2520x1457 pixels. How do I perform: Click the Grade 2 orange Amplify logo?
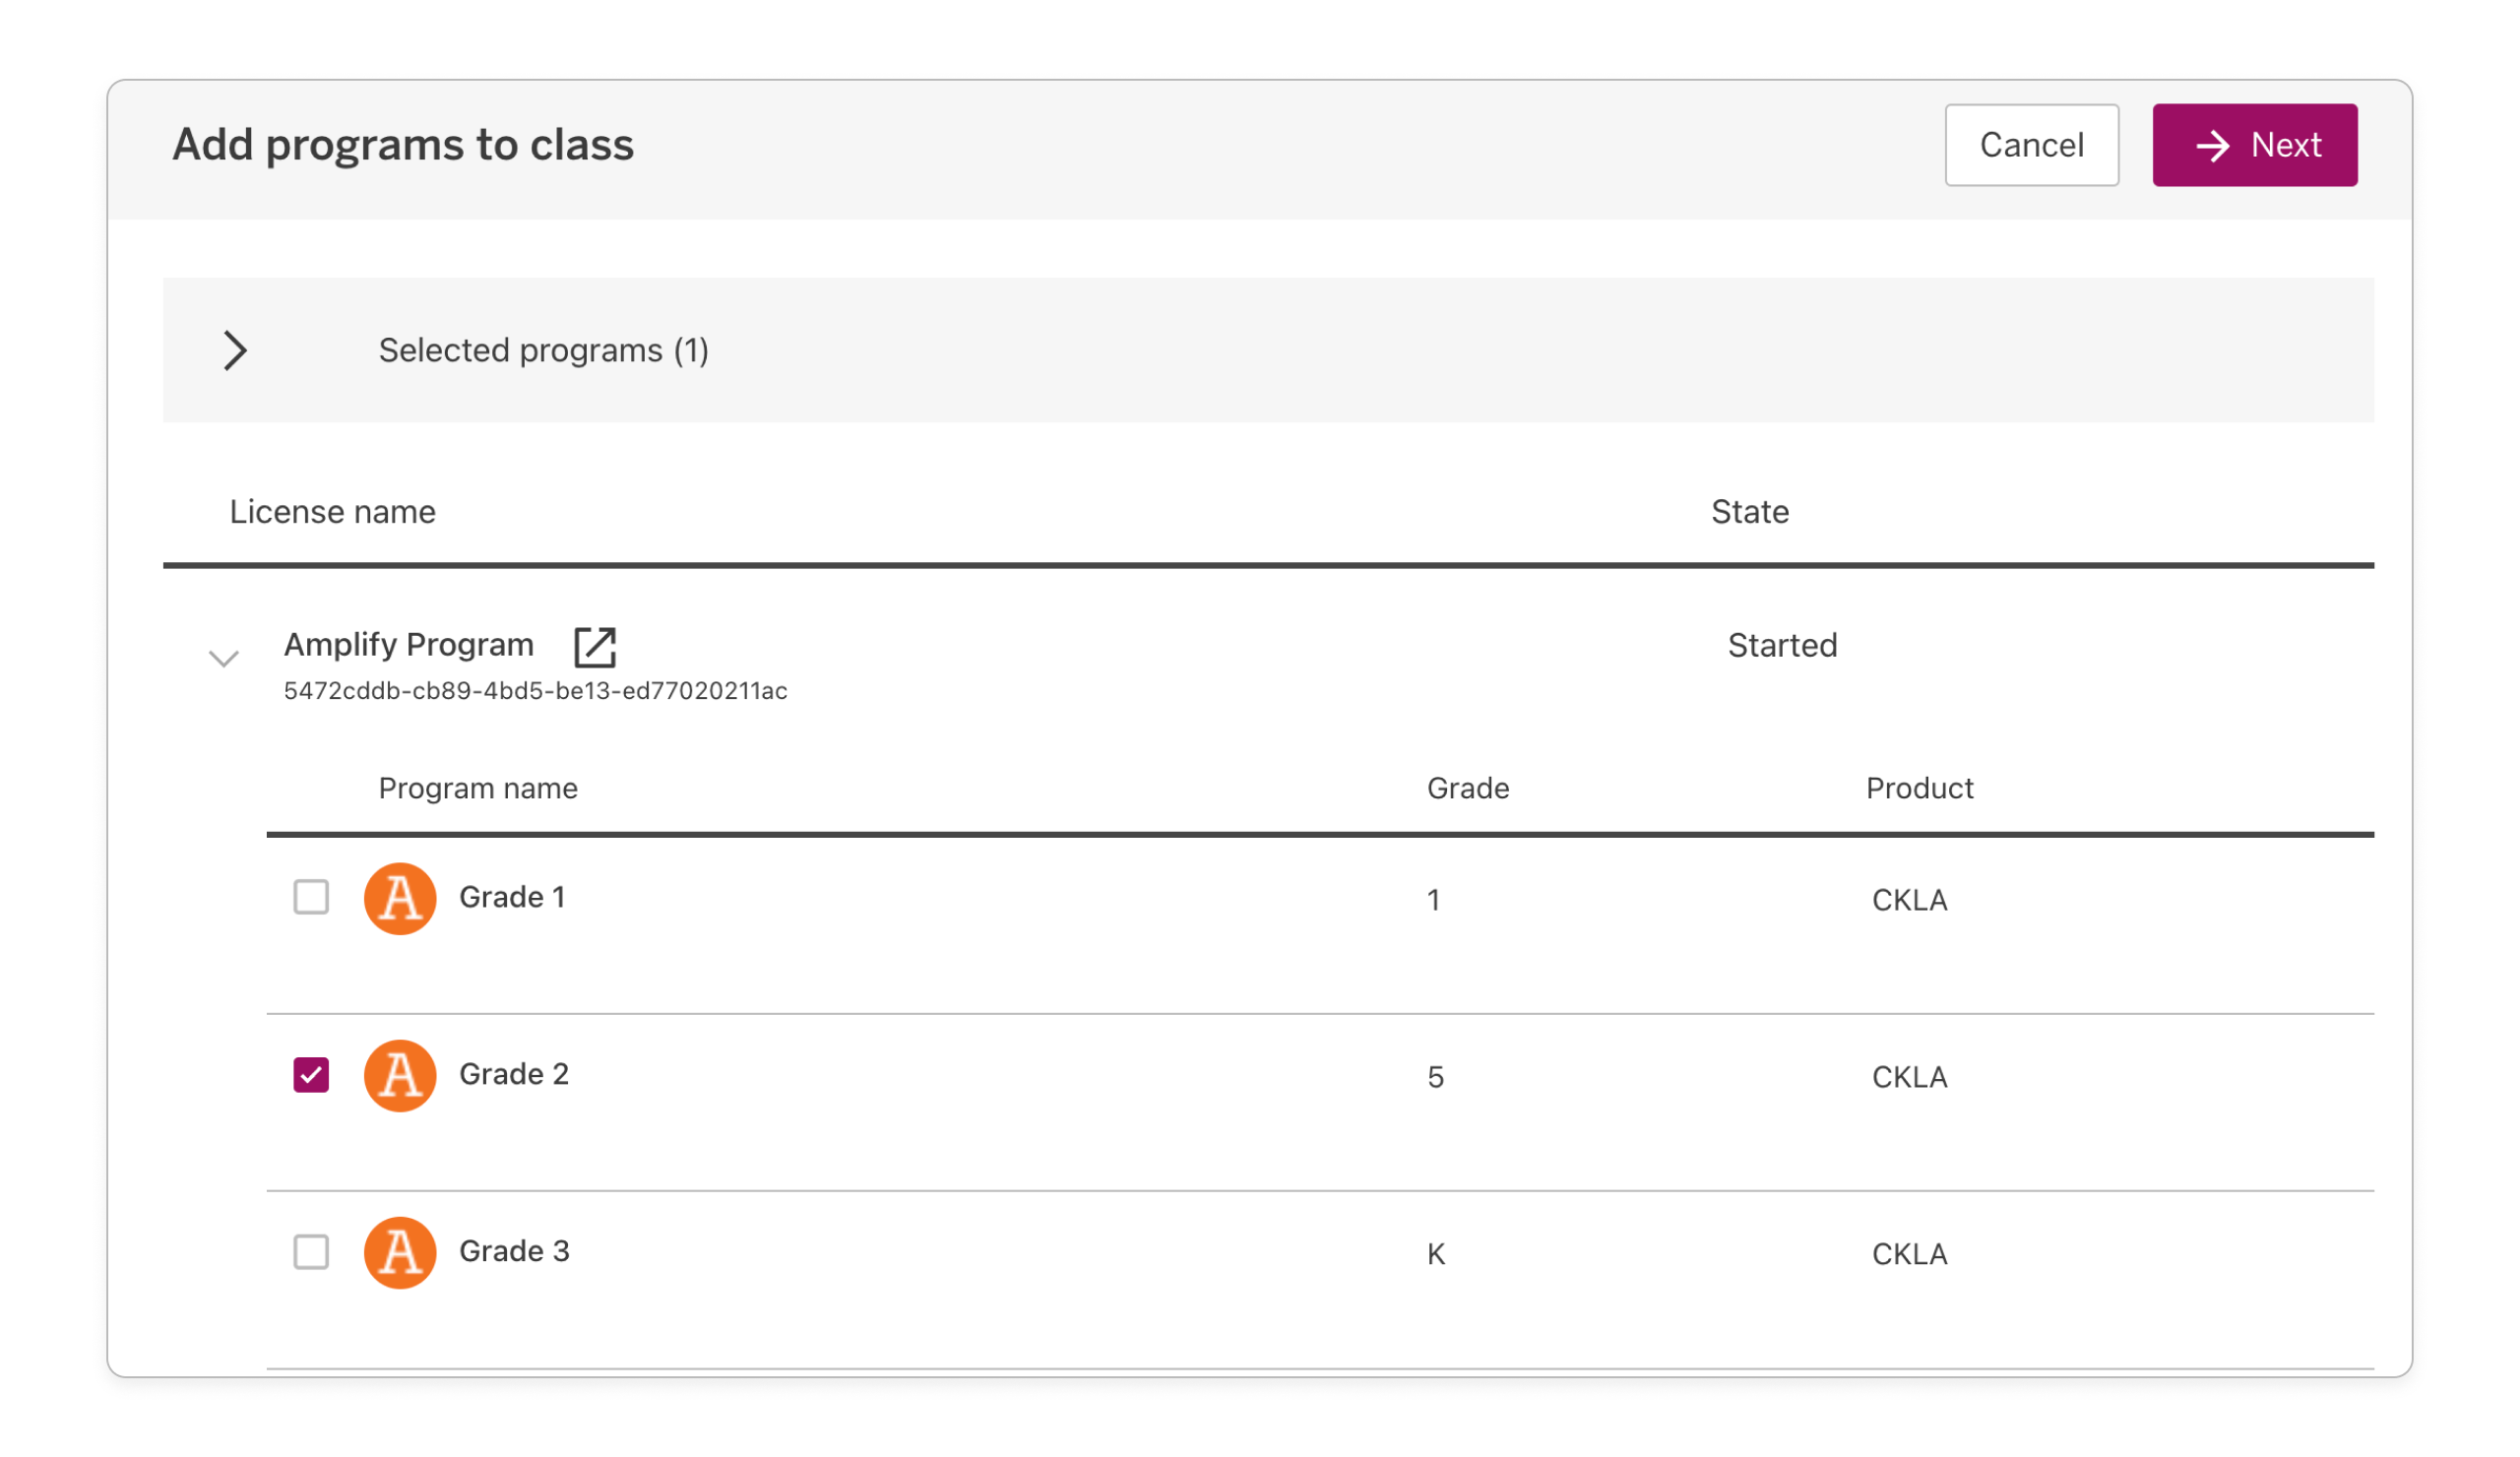click(x=399, y=1075)
